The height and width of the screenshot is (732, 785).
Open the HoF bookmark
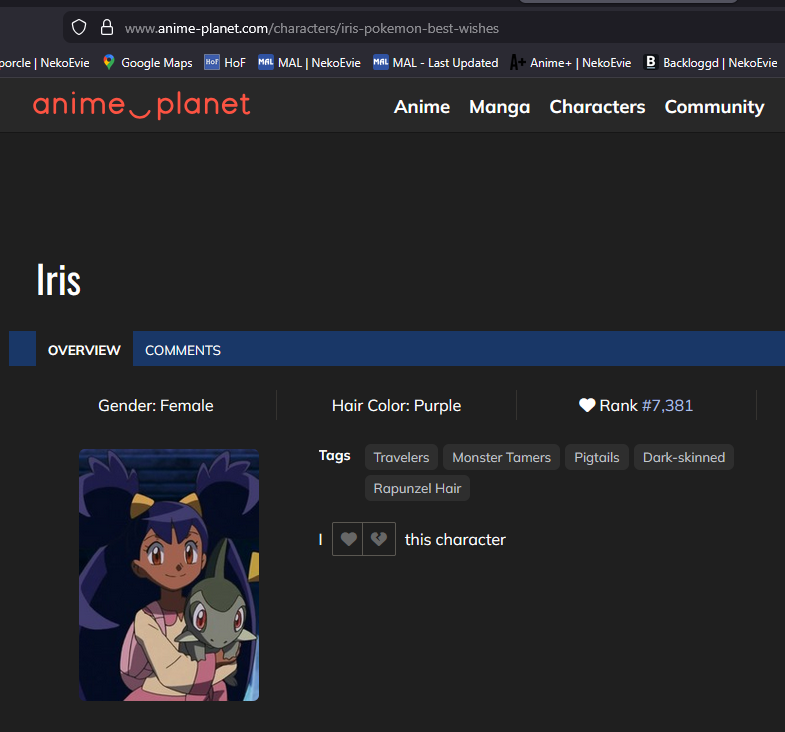225,63
